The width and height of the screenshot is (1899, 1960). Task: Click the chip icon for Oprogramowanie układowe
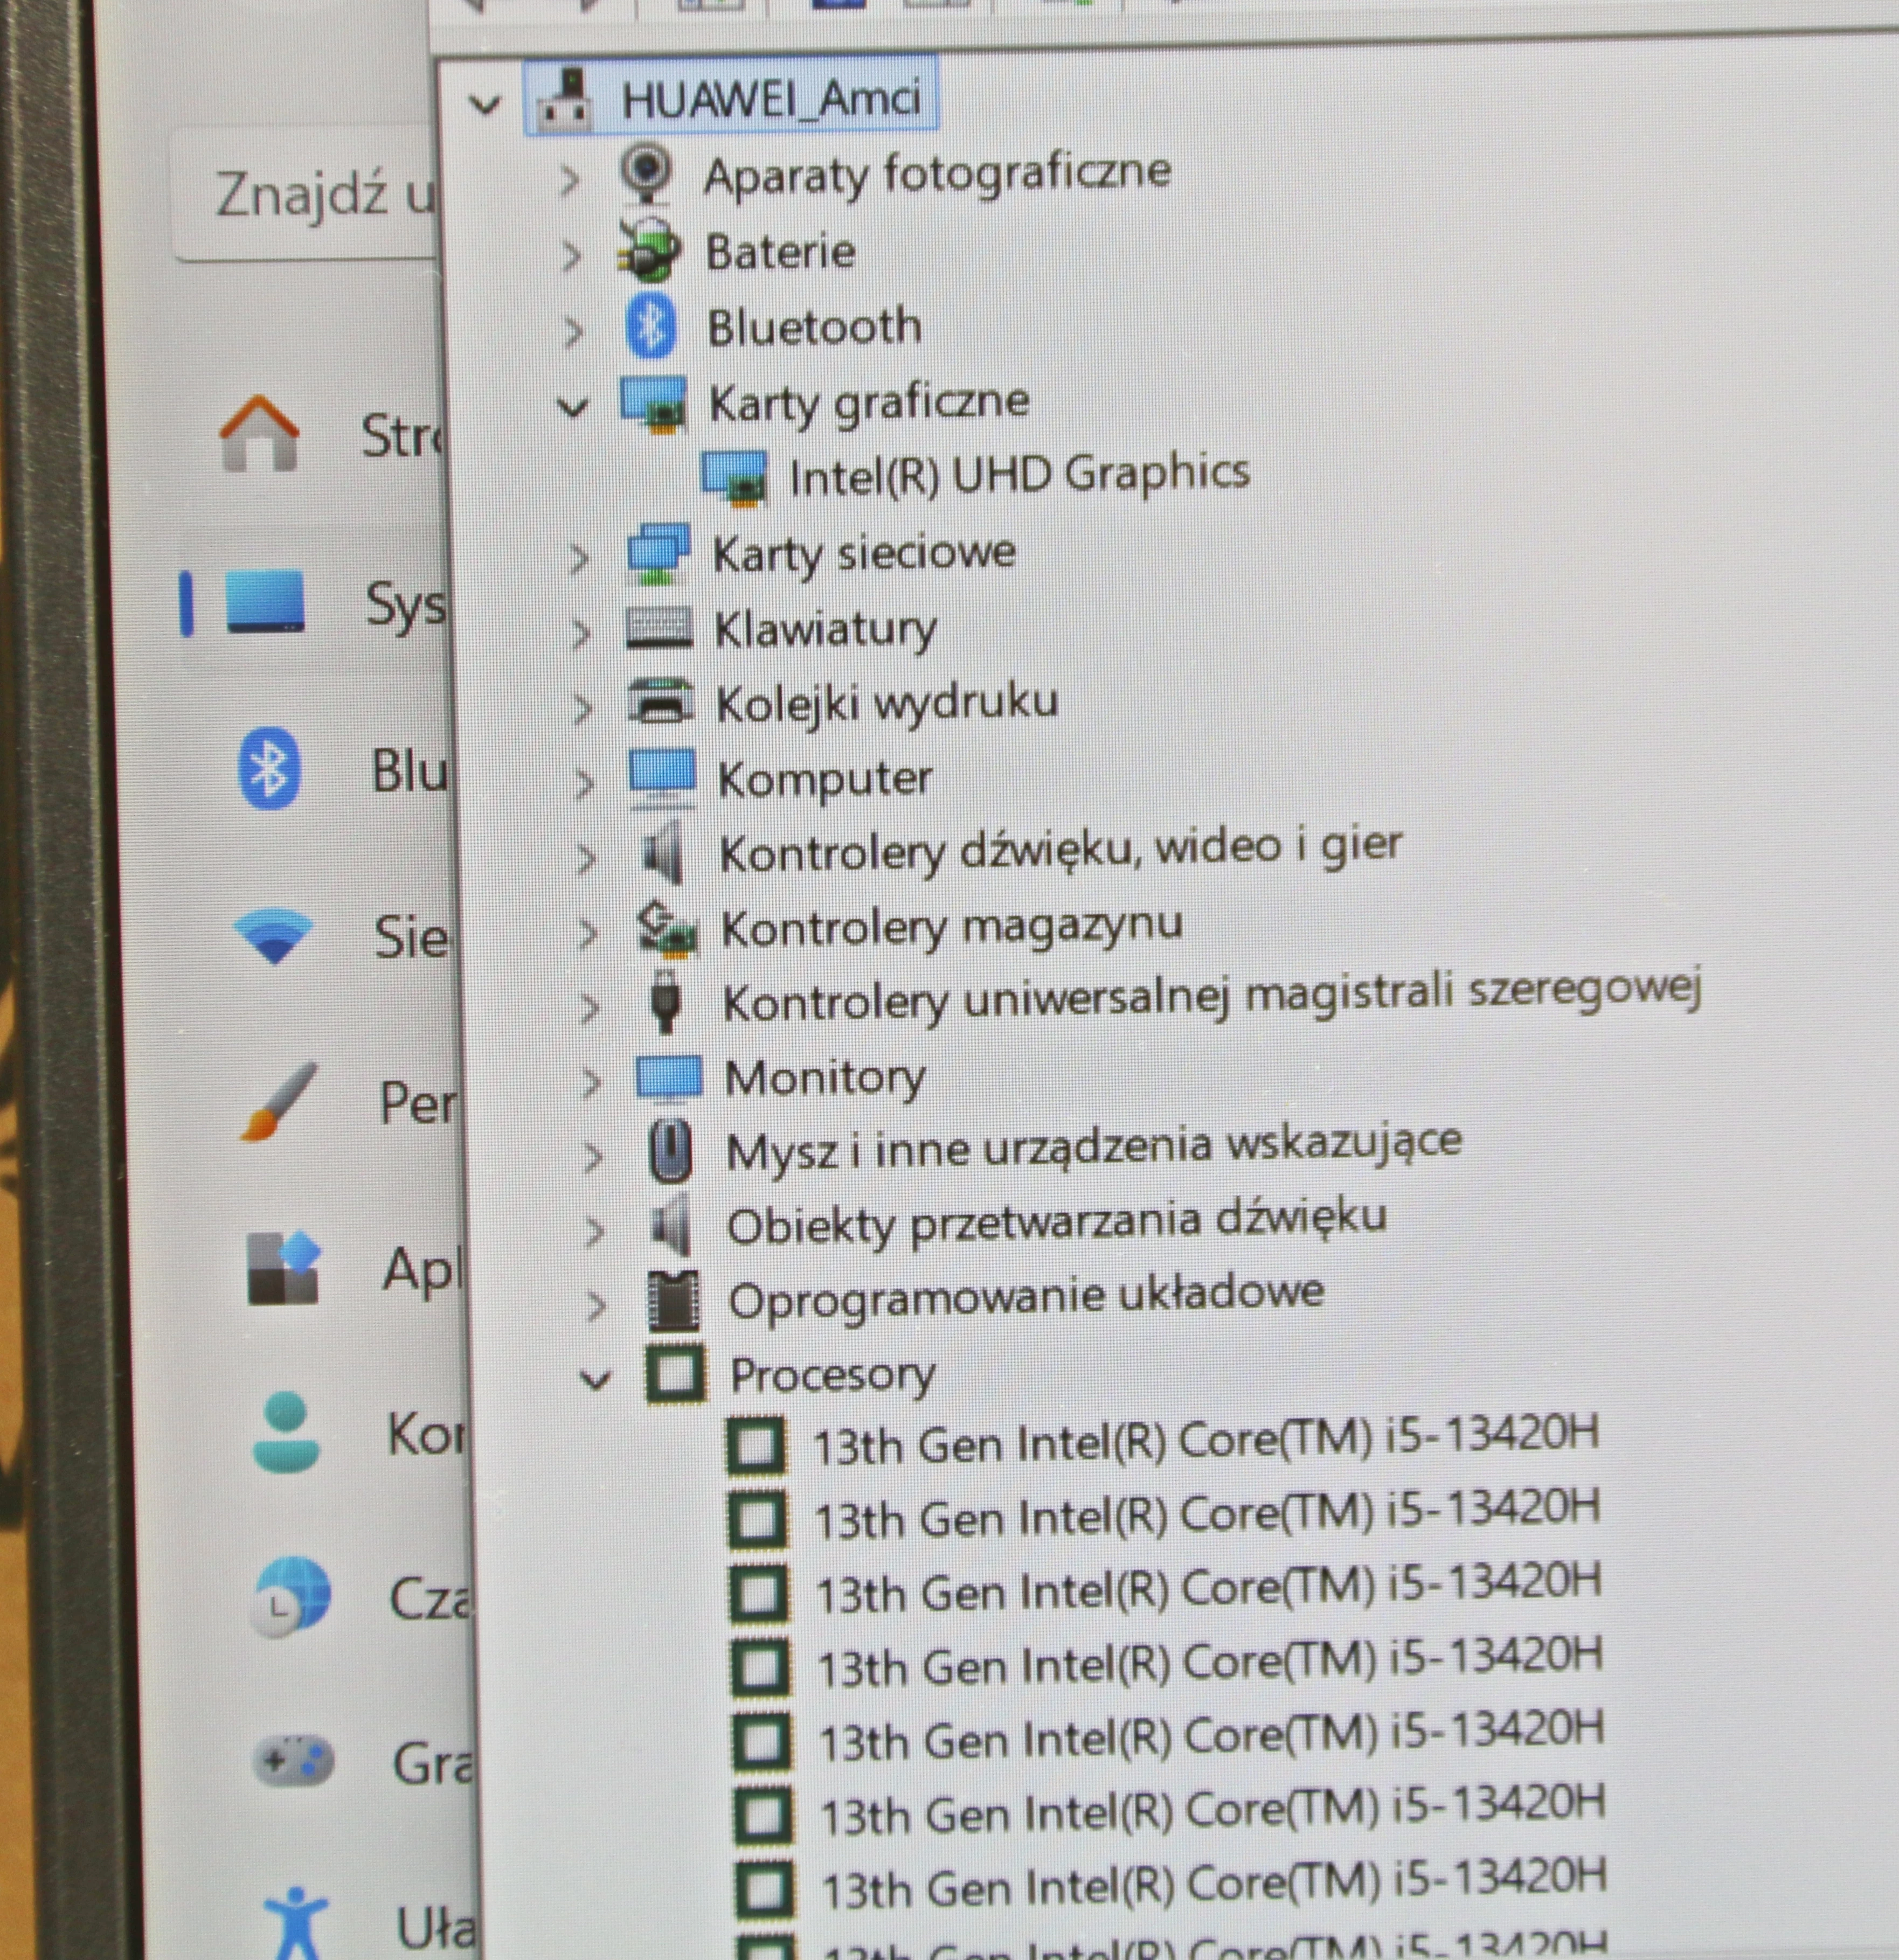click(674, 1301)
